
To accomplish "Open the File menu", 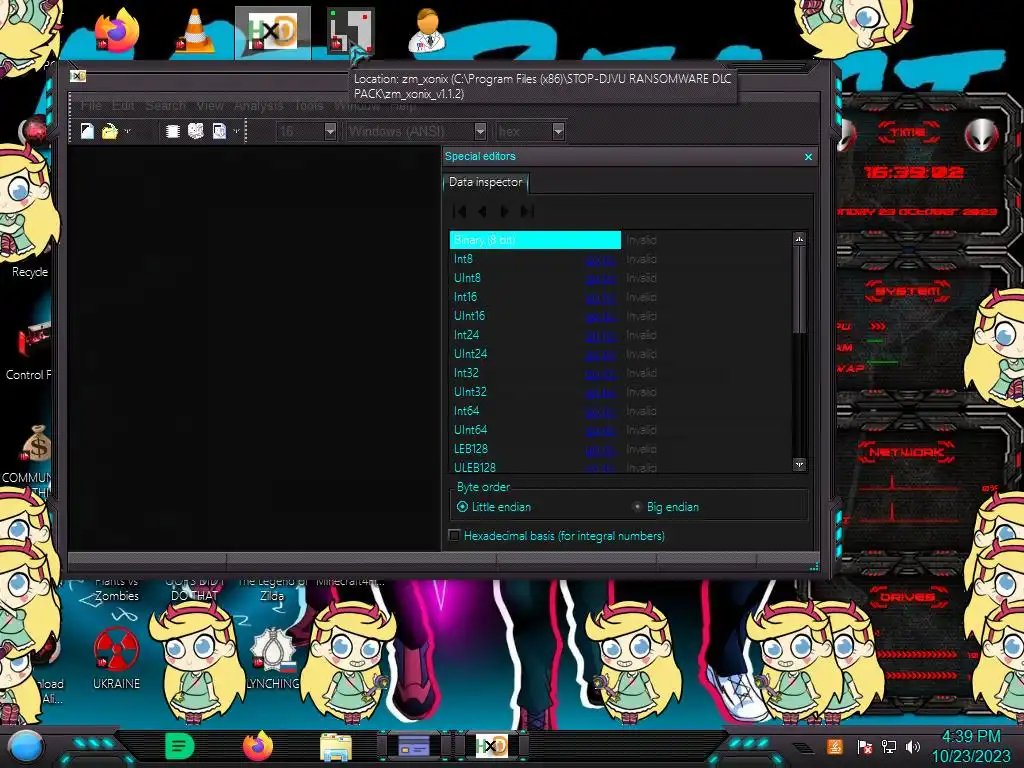I will point(91,105).
